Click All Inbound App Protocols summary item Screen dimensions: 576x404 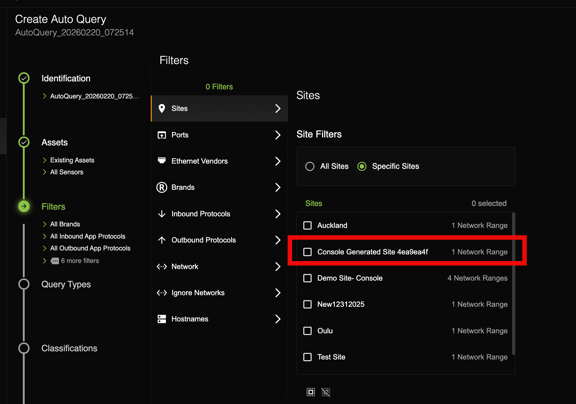tap(87, 236)
